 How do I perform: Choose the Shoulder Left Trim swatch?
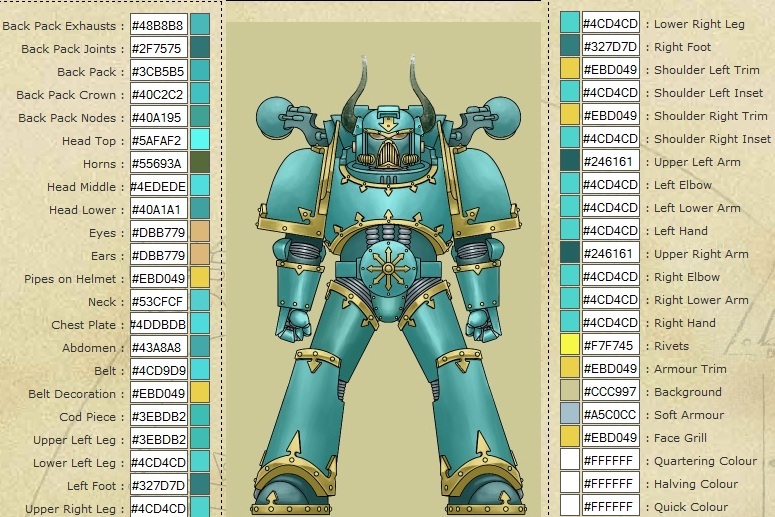[x=570, y=70]
